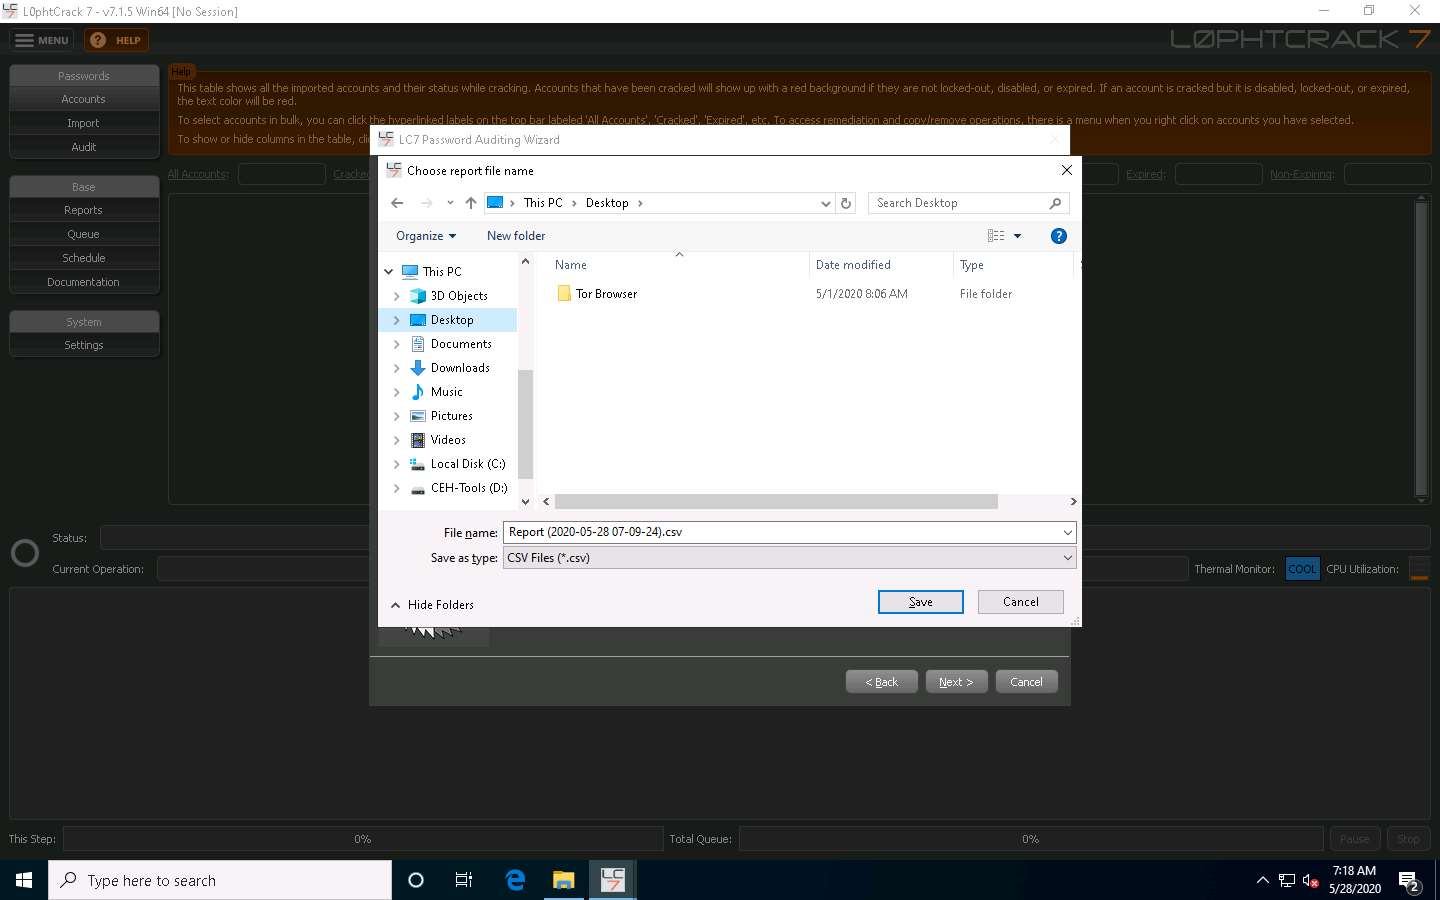Open the LC7 HELP button with question icon
Viewport: 1440px width, 900px height.
[117, 40]
